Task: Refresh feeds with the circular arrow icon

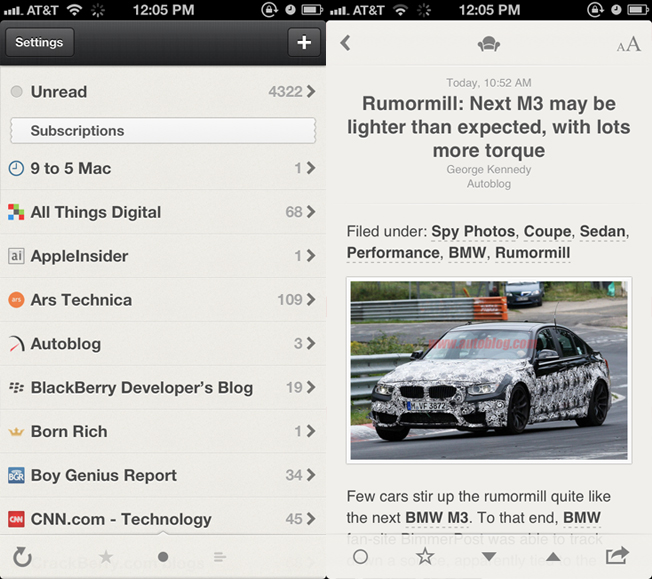Action: coord(22,557)
